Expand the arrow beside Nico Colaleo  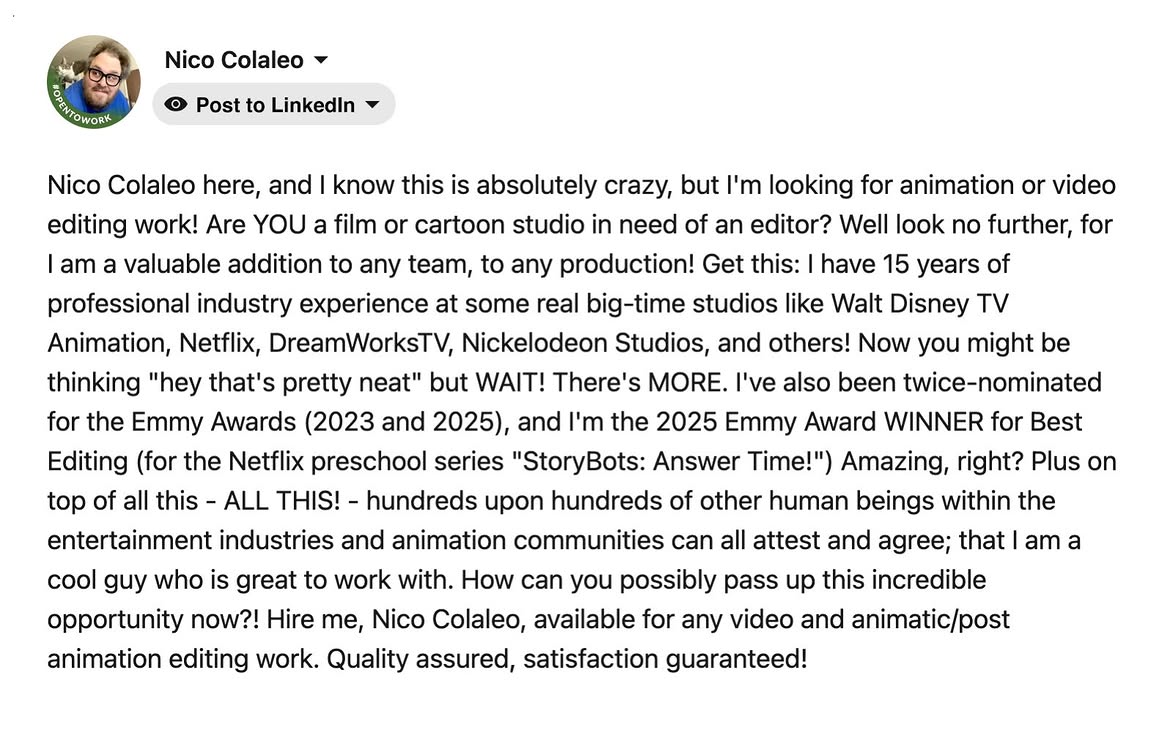(x=321, y=60)
